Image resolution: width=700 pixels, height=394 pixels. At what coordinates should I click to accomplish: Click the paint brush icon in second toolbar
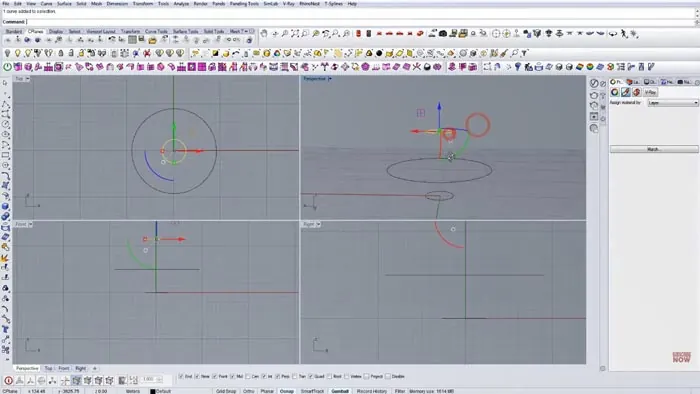(504, 53)
